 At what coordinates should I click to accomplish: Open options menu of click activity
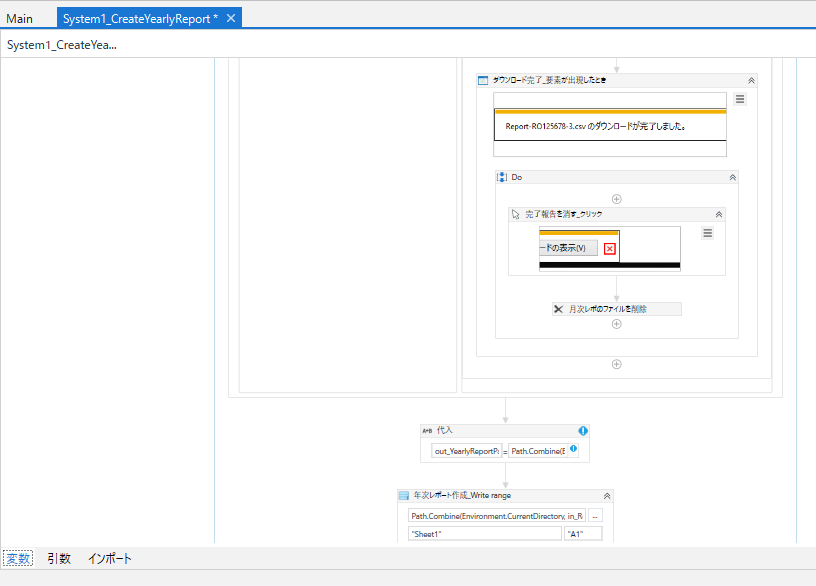707,233
